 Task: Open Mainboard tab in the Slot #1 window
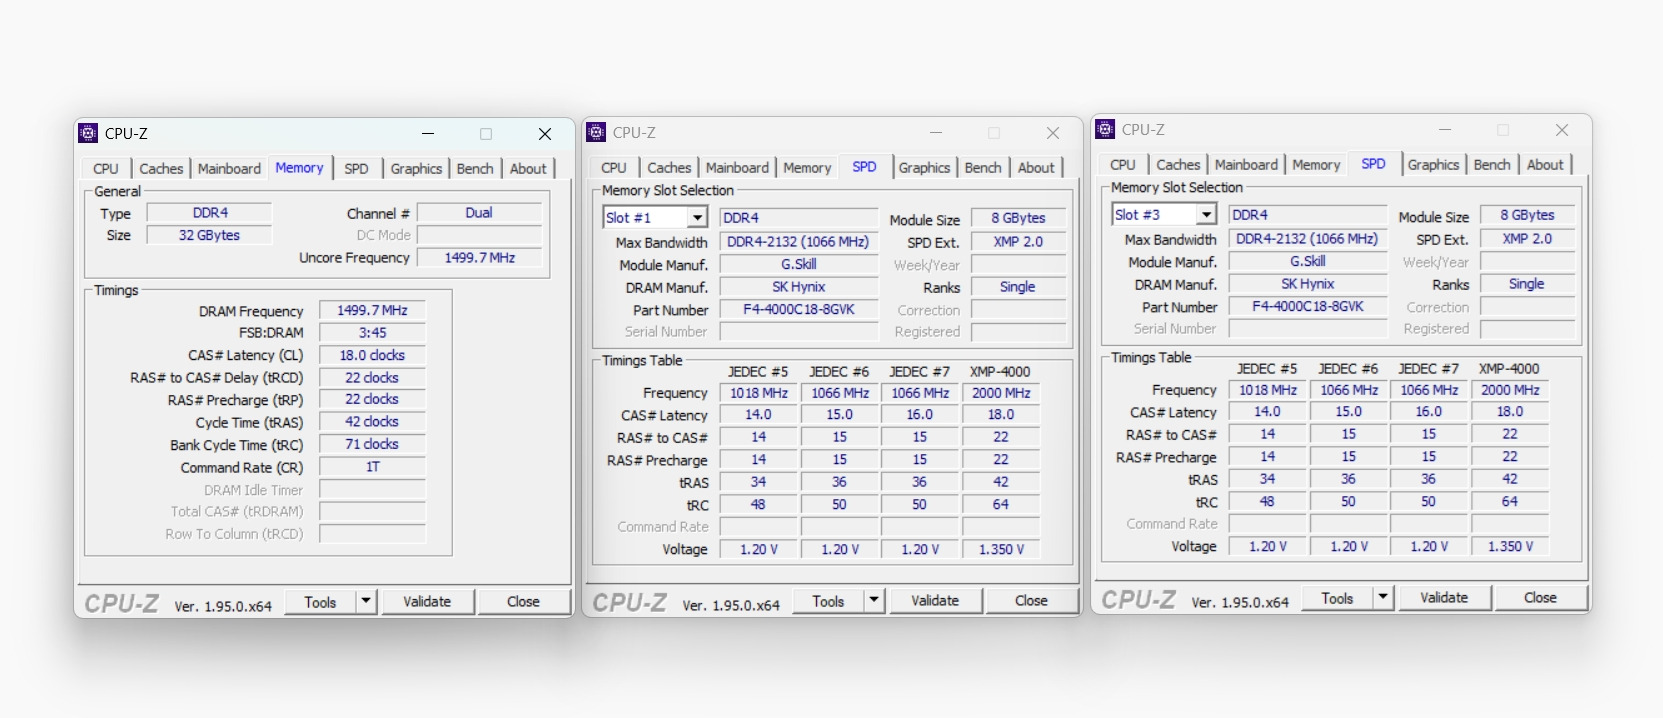(x=737, y=168)
